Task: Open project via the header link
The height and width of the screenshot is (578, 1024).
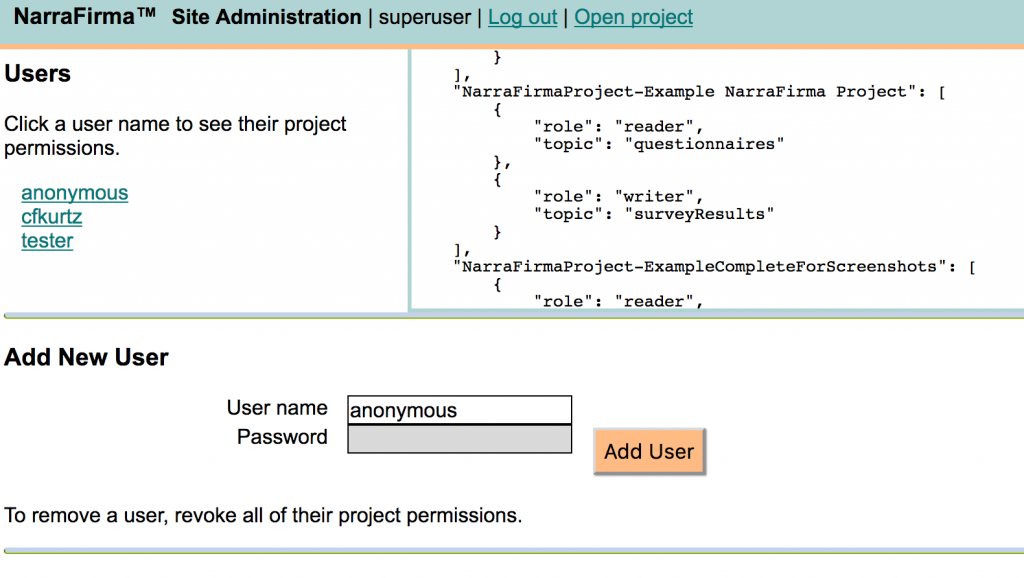Action: [633, 17]
